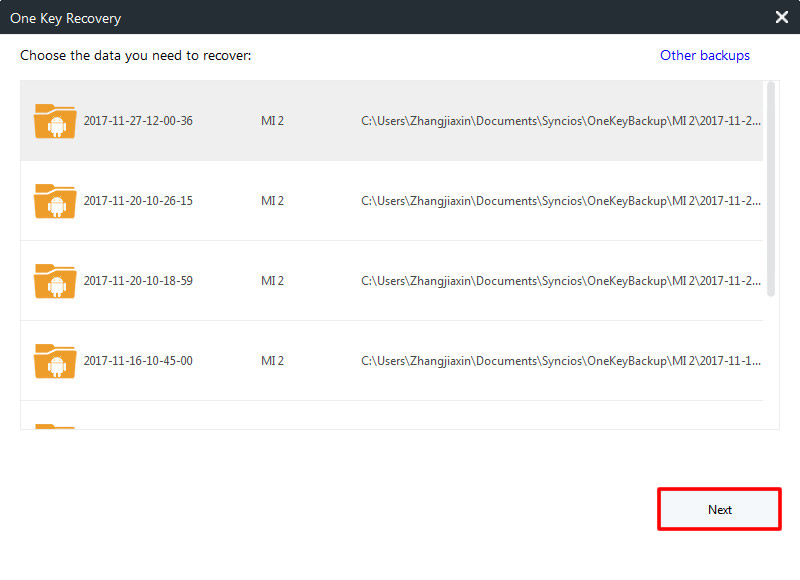Click the Android folder icon for backup 2017-11-27-12-00-36

pyautogui.click(x=55, y=121)
